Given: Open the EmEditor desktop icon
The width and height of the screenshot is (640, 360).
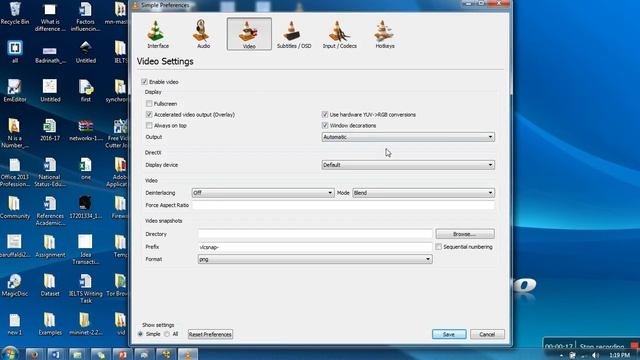Looking at the screenshot, I should (x=15, y=91).
